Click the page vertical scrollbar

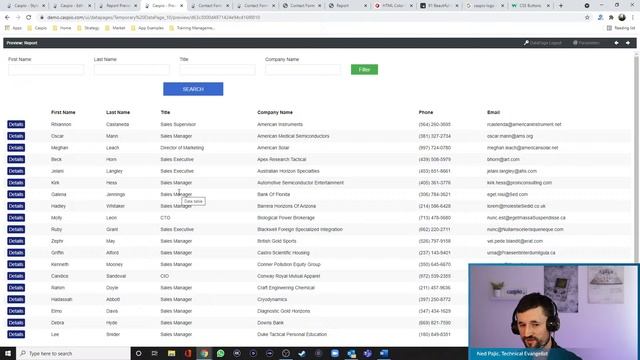pyautogui.click(x=636, y=159)
